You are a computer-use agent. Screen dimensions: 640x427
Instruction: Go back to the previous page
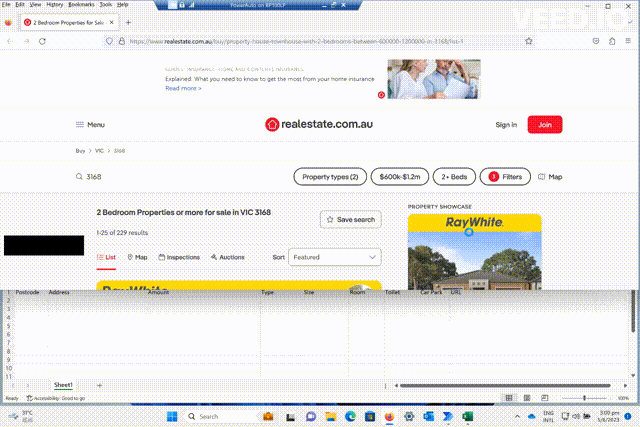tap(10, 41)
